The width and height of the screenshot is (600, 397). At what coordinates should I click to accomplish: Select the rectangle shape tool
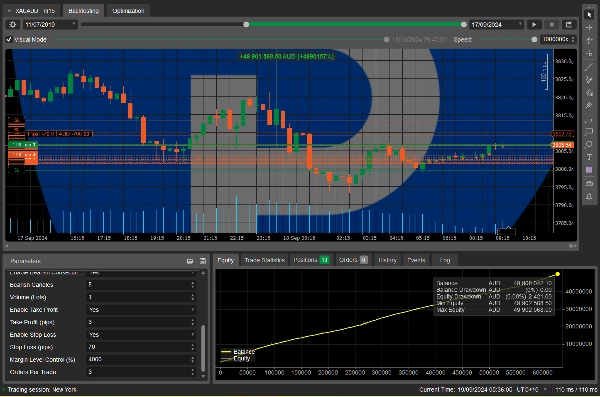589,131
